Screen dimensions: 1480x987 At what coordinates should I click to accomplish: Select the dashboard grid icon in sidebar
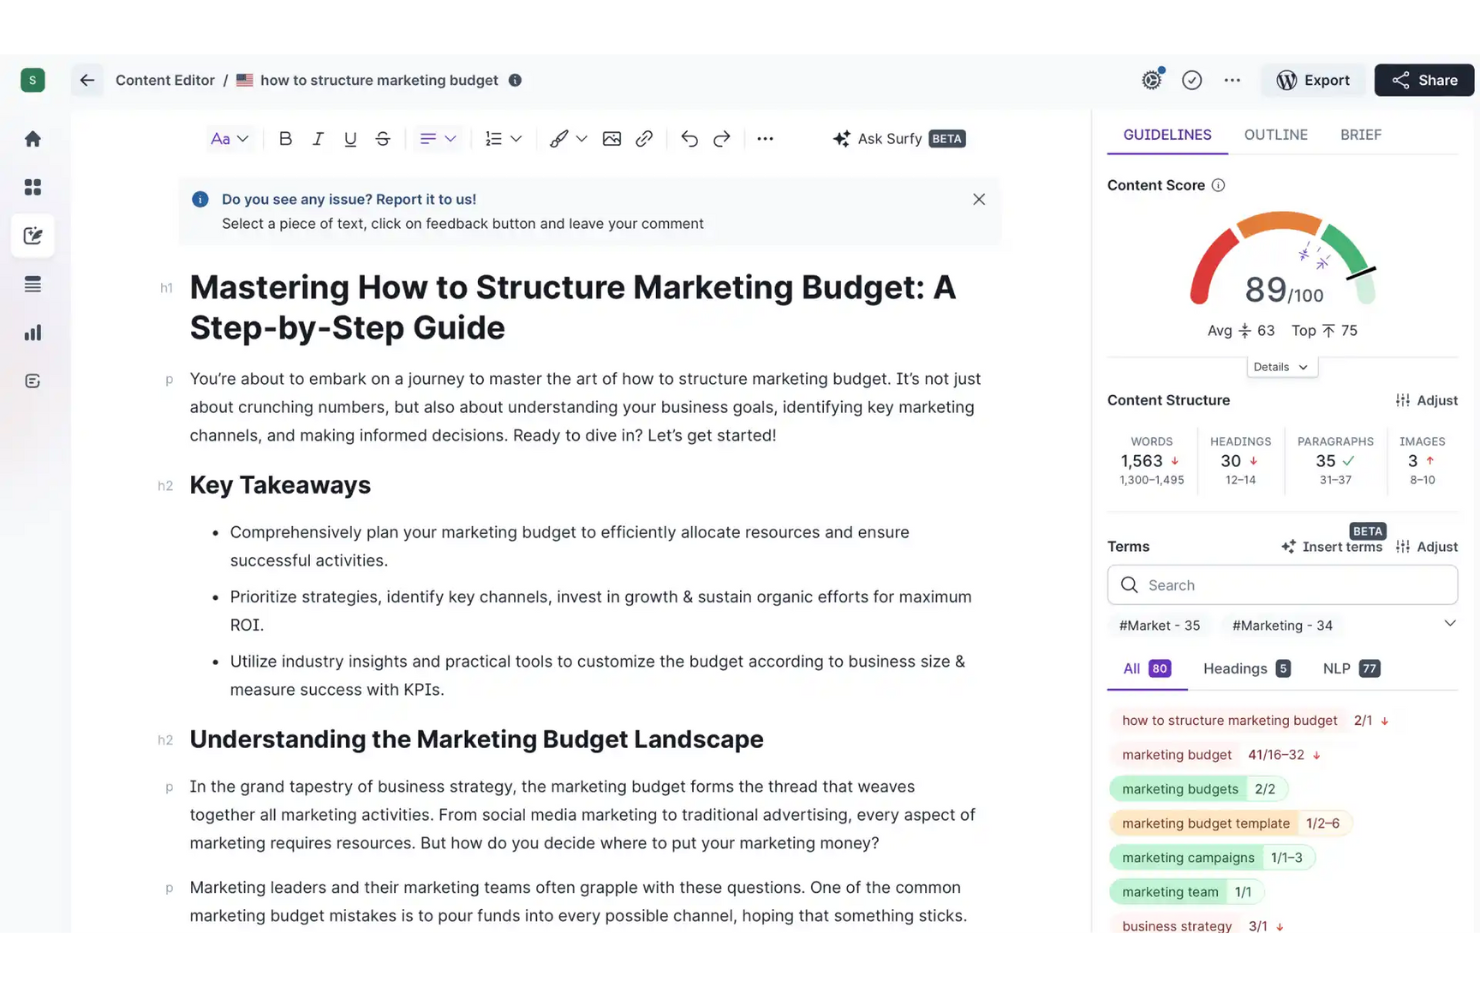(x=32, y=186)
